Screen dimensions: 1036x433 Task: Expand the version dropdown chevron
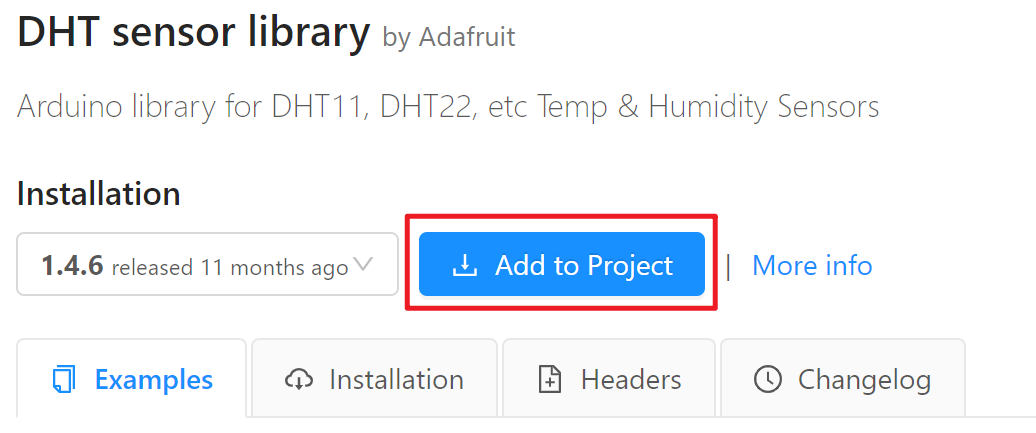pos(363,265)
